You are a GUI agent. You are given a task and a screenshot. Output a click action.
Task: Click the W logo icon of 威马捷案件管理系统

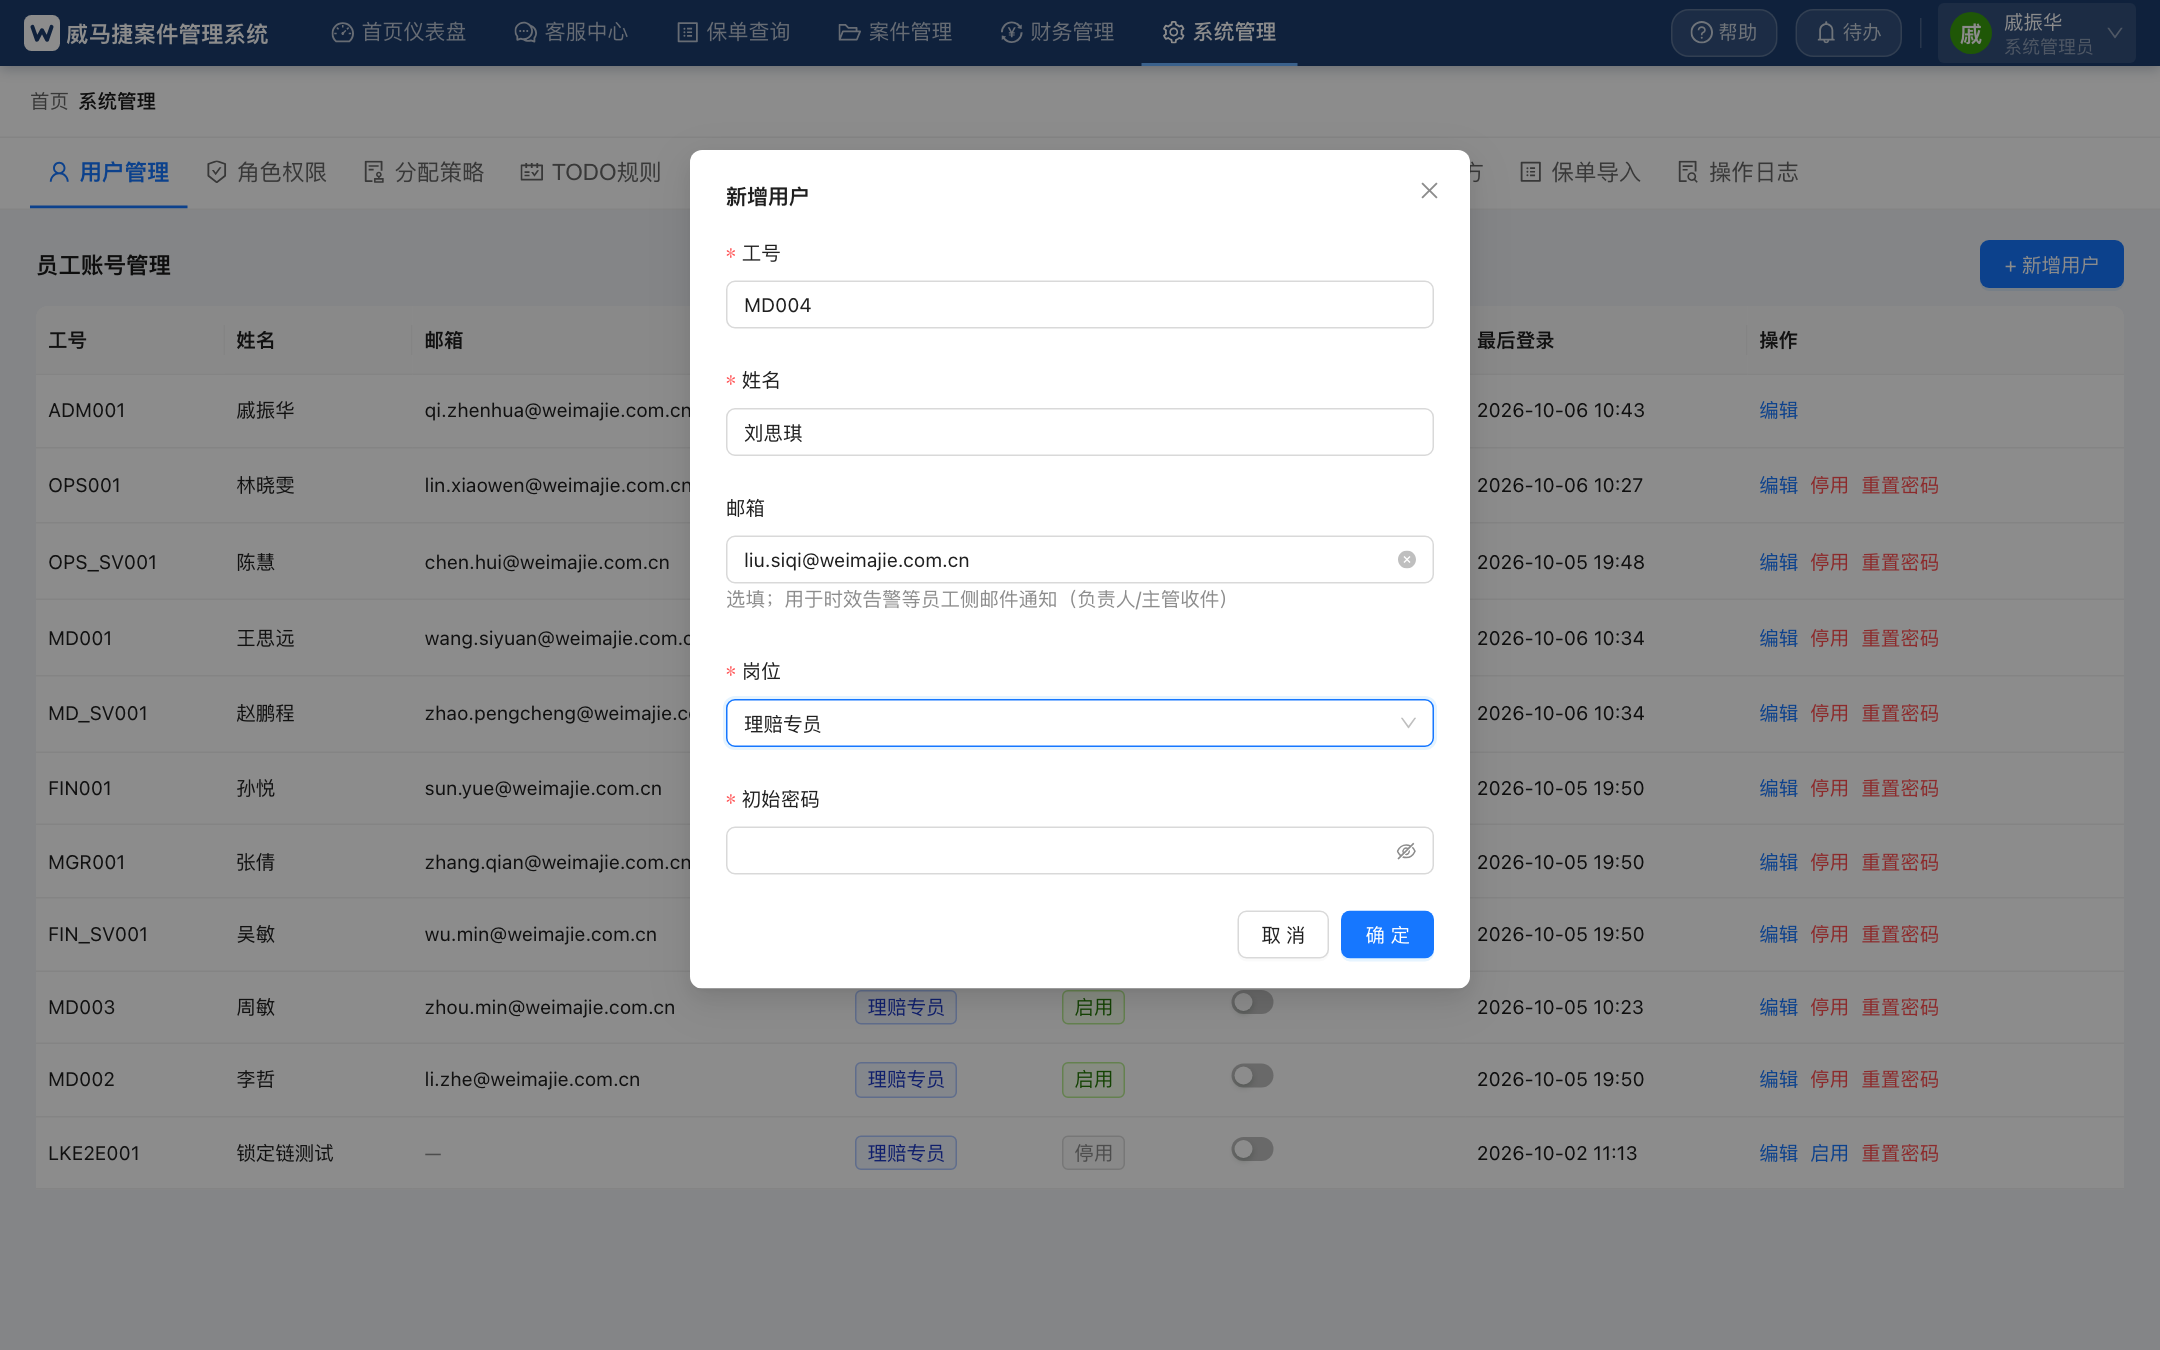click(x=41, y=33)
